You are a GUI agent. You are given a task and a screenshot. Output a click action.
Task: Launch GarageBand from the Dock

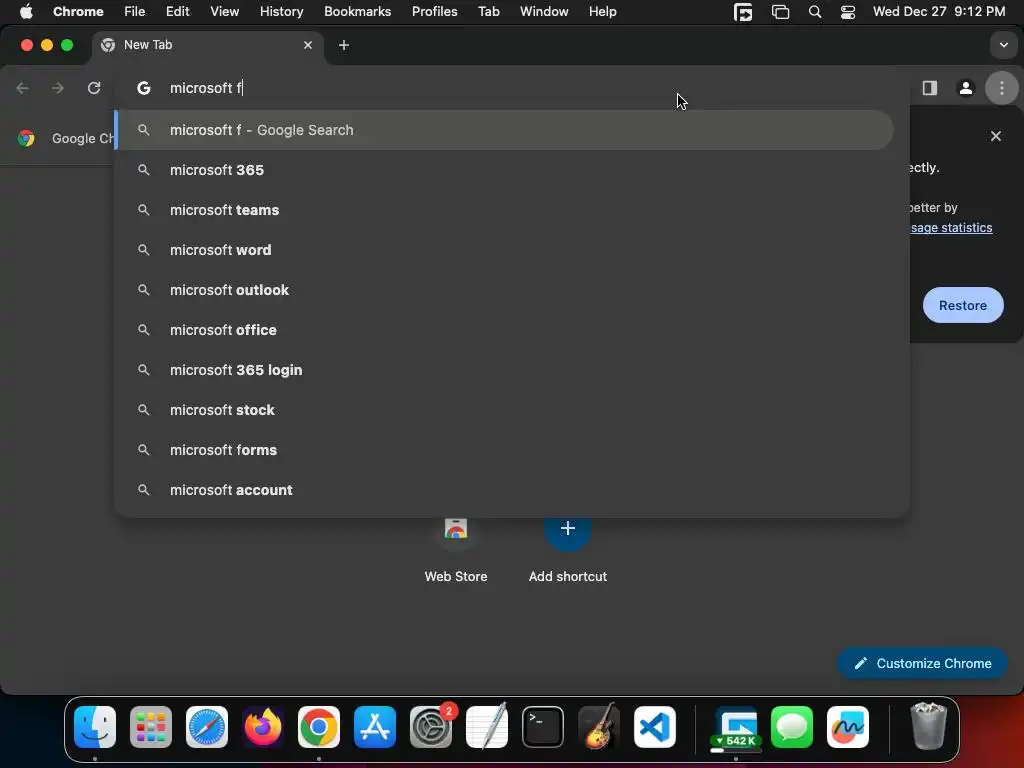point(599,726)
